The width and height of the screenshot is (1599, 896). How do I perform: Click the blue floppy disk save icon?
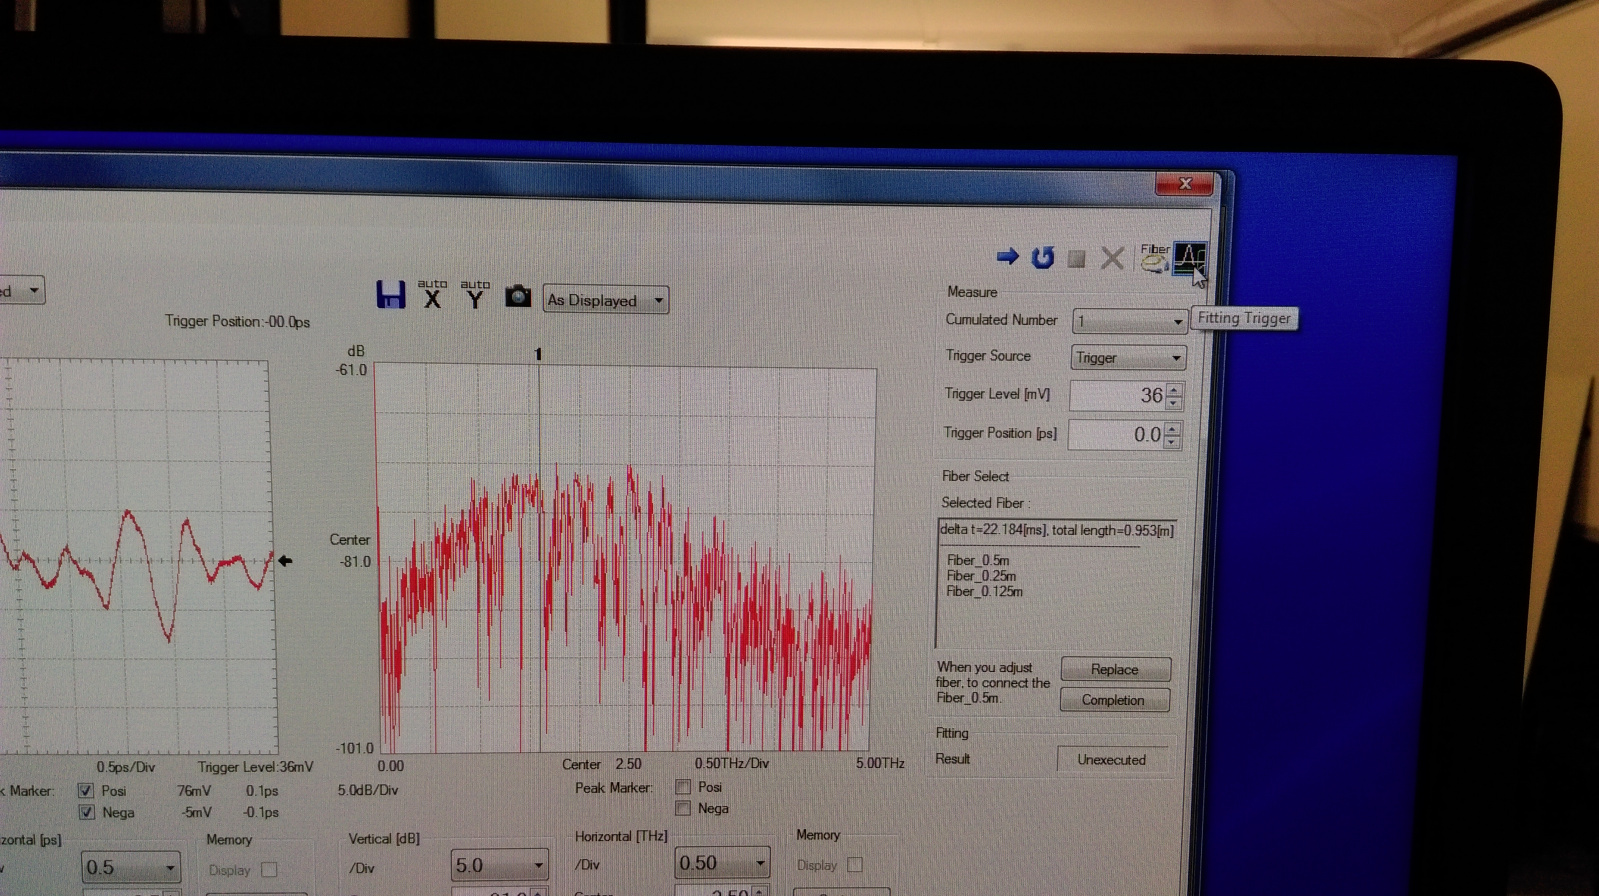pyautogui.click(x=390, y=295)
